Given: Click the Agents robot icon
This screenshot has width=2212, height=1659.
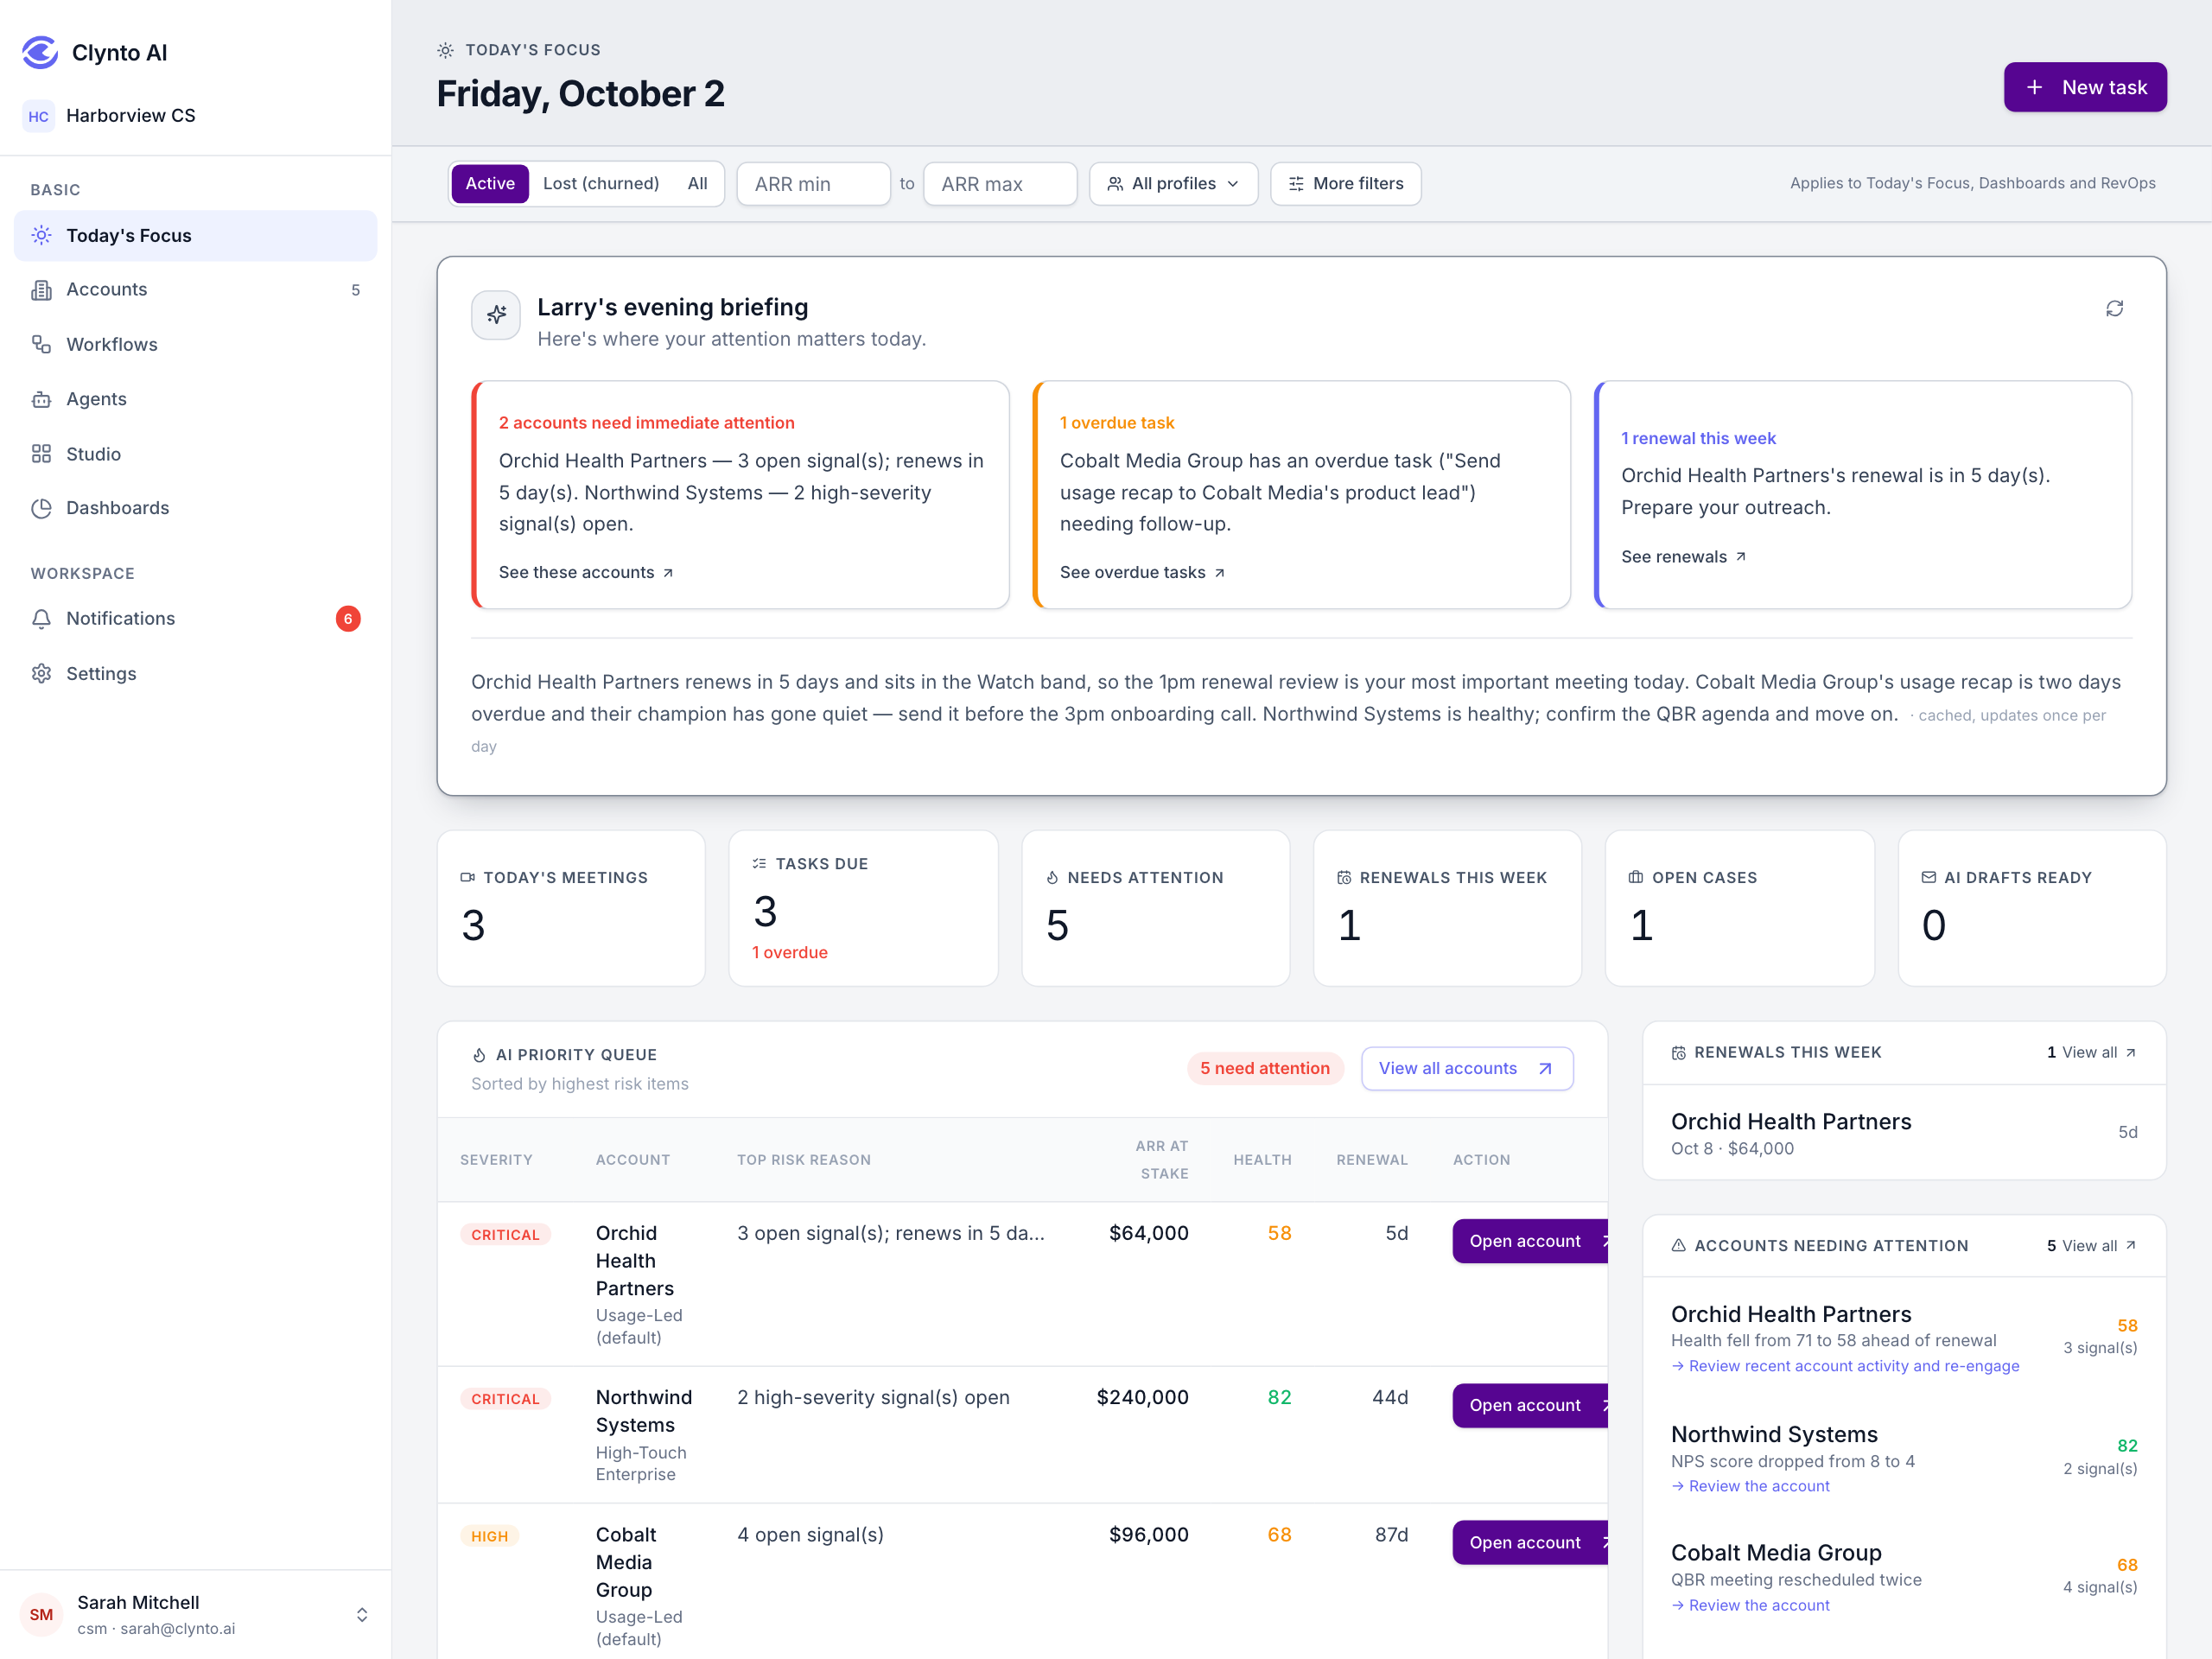Looking at the screenshot, I should click(41, 399).
